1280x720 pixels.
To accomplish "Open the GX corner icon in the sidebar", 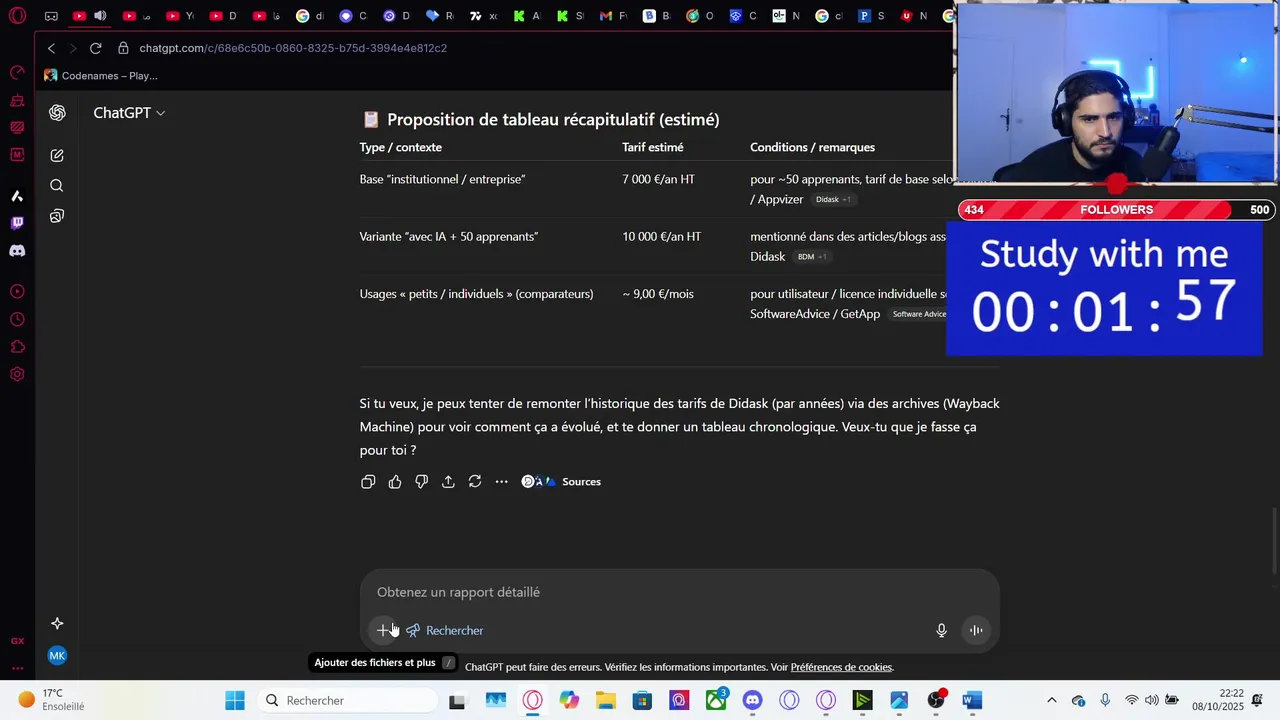I will (x=17, y=641).
